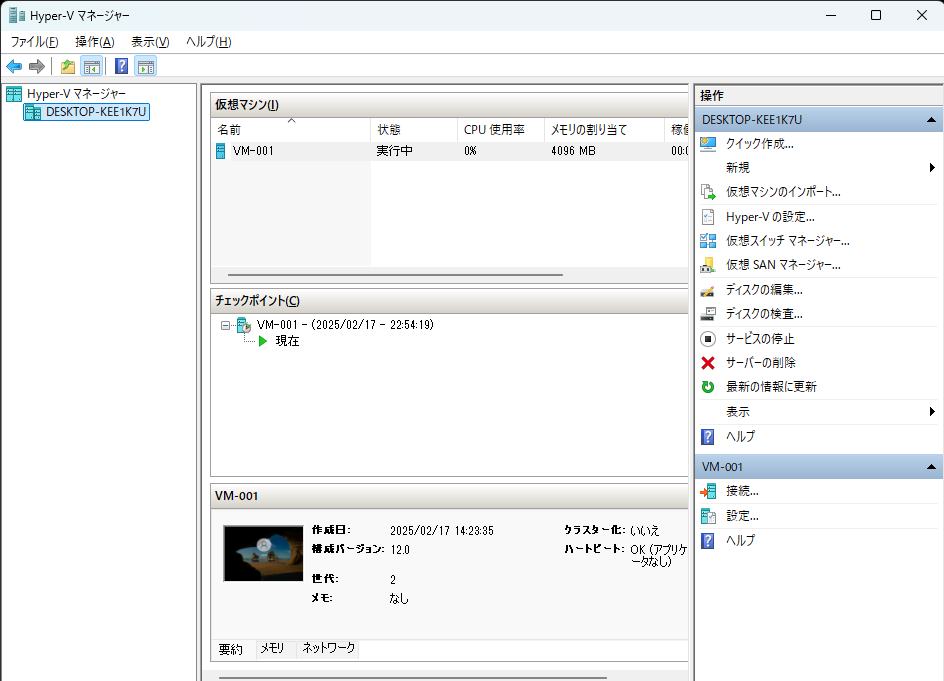Screen dimensions: 944x681
Task: Expand the 表示 submenu arrow in actions
Action: click(932, 412)
